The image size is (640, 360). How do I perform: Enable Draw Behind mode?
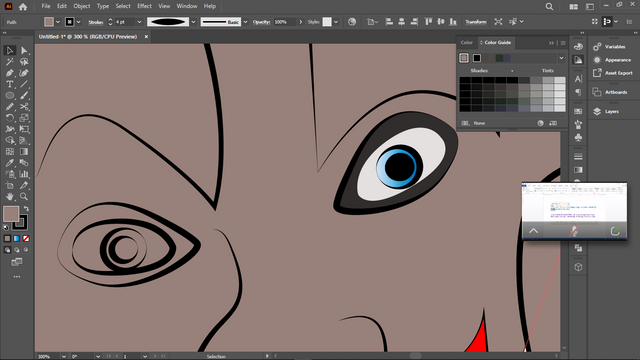click(x=17, y=250)
